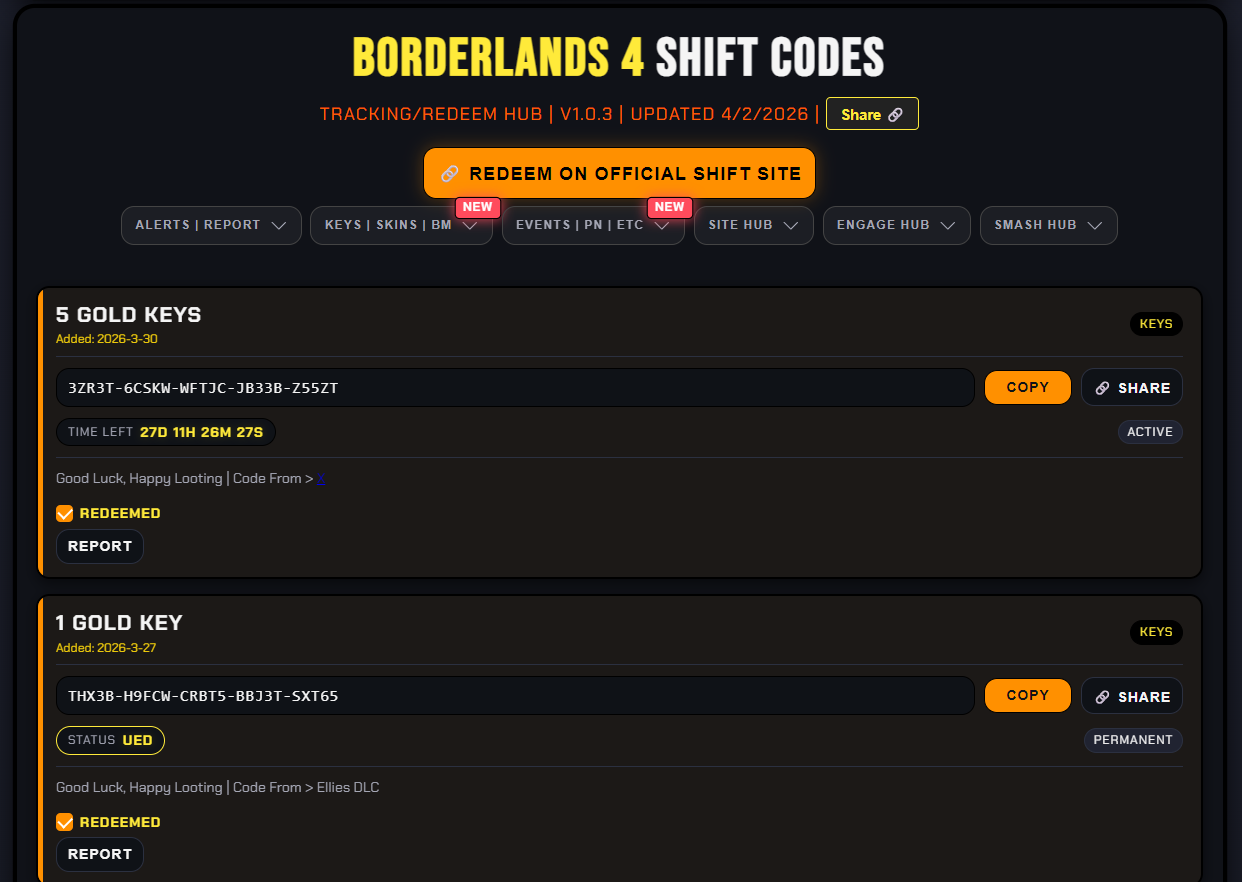The width and height of the screenshot is (1242, 882).
Task: Expand the Smash Hub dropdown
Action: point(1048,225)
